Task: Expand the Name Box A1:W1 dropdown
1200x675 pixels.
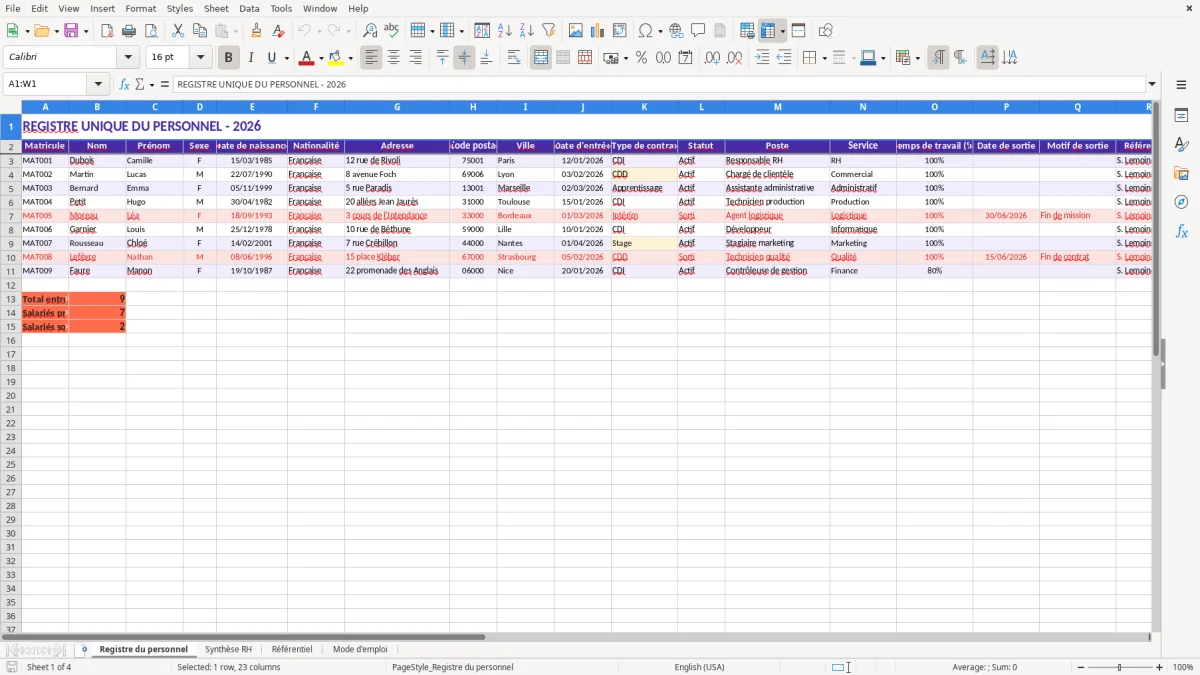Action: (x=98, y=84)
